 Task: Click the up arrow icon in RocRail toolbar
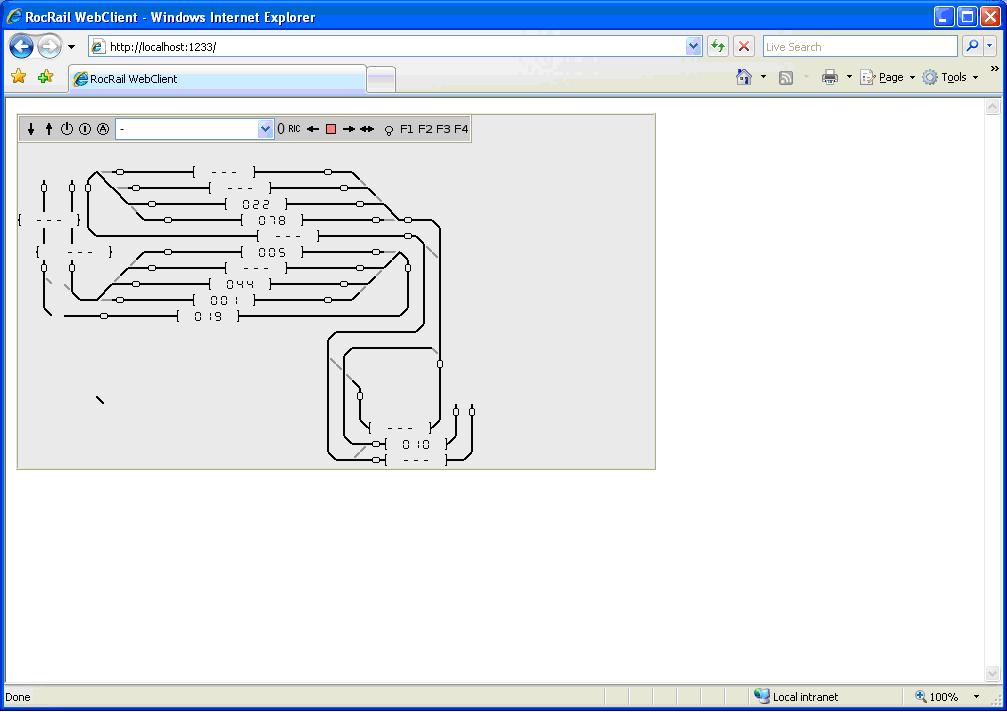pos(48,129)
